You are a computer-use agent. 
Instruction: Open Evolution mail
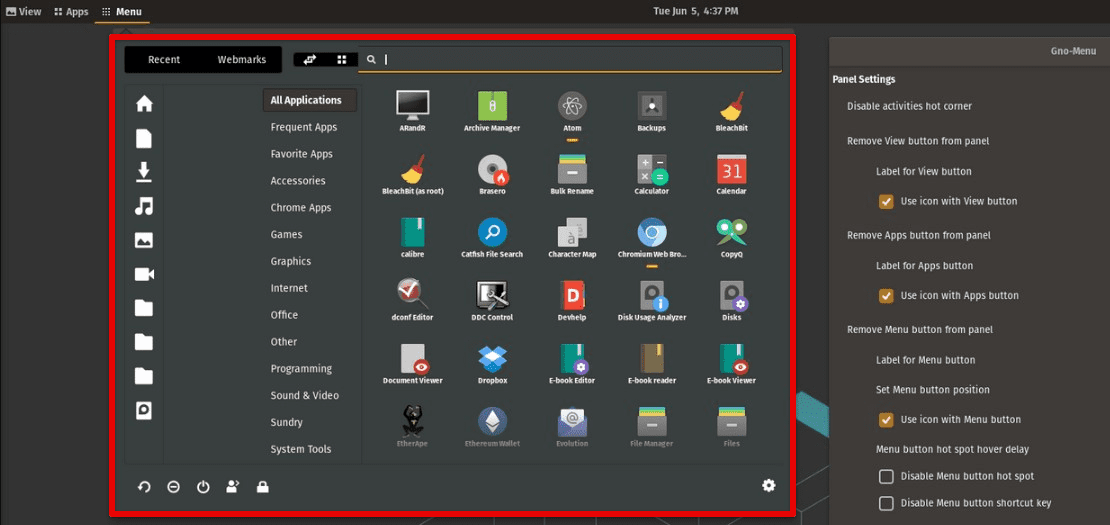(572, 427)
